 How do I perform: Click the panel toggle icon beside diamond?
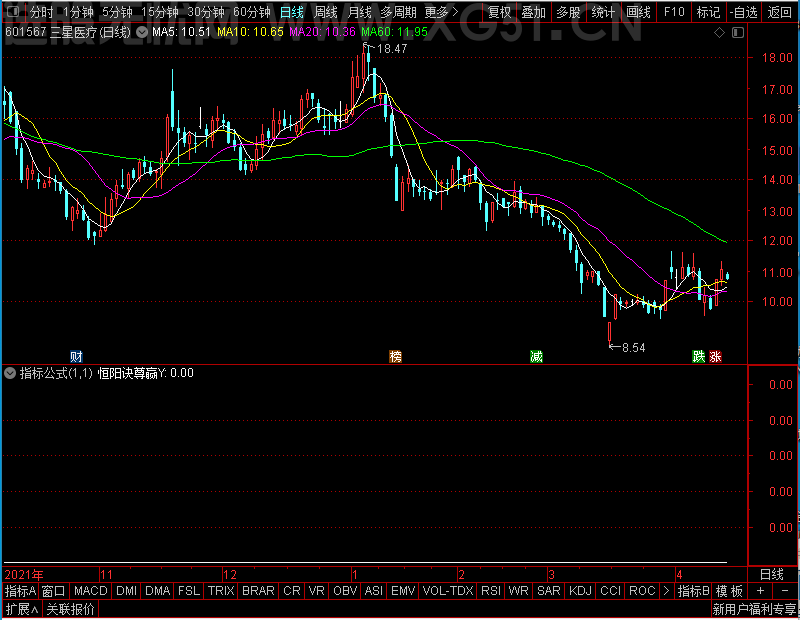tap(738, 33)
